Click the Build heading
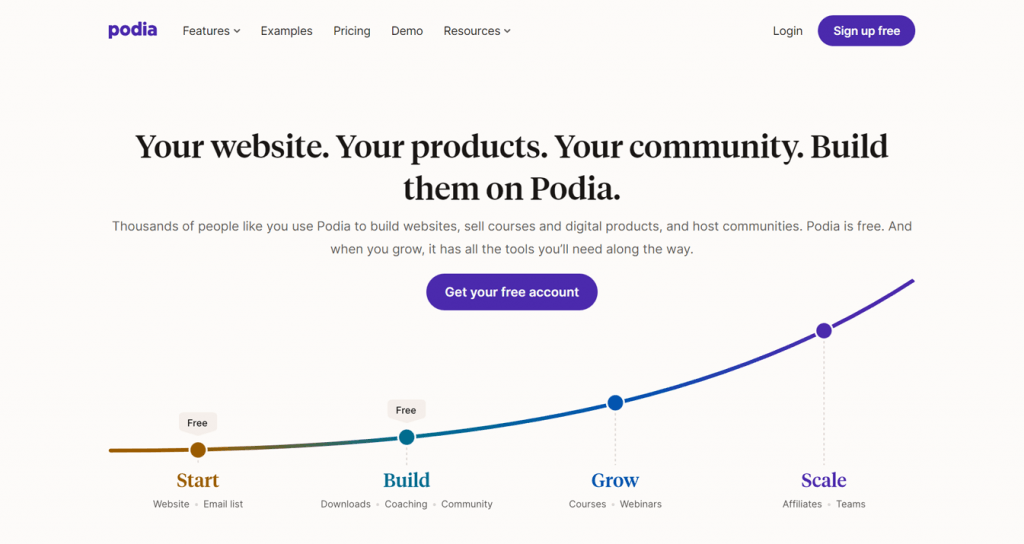 [406, 480]
